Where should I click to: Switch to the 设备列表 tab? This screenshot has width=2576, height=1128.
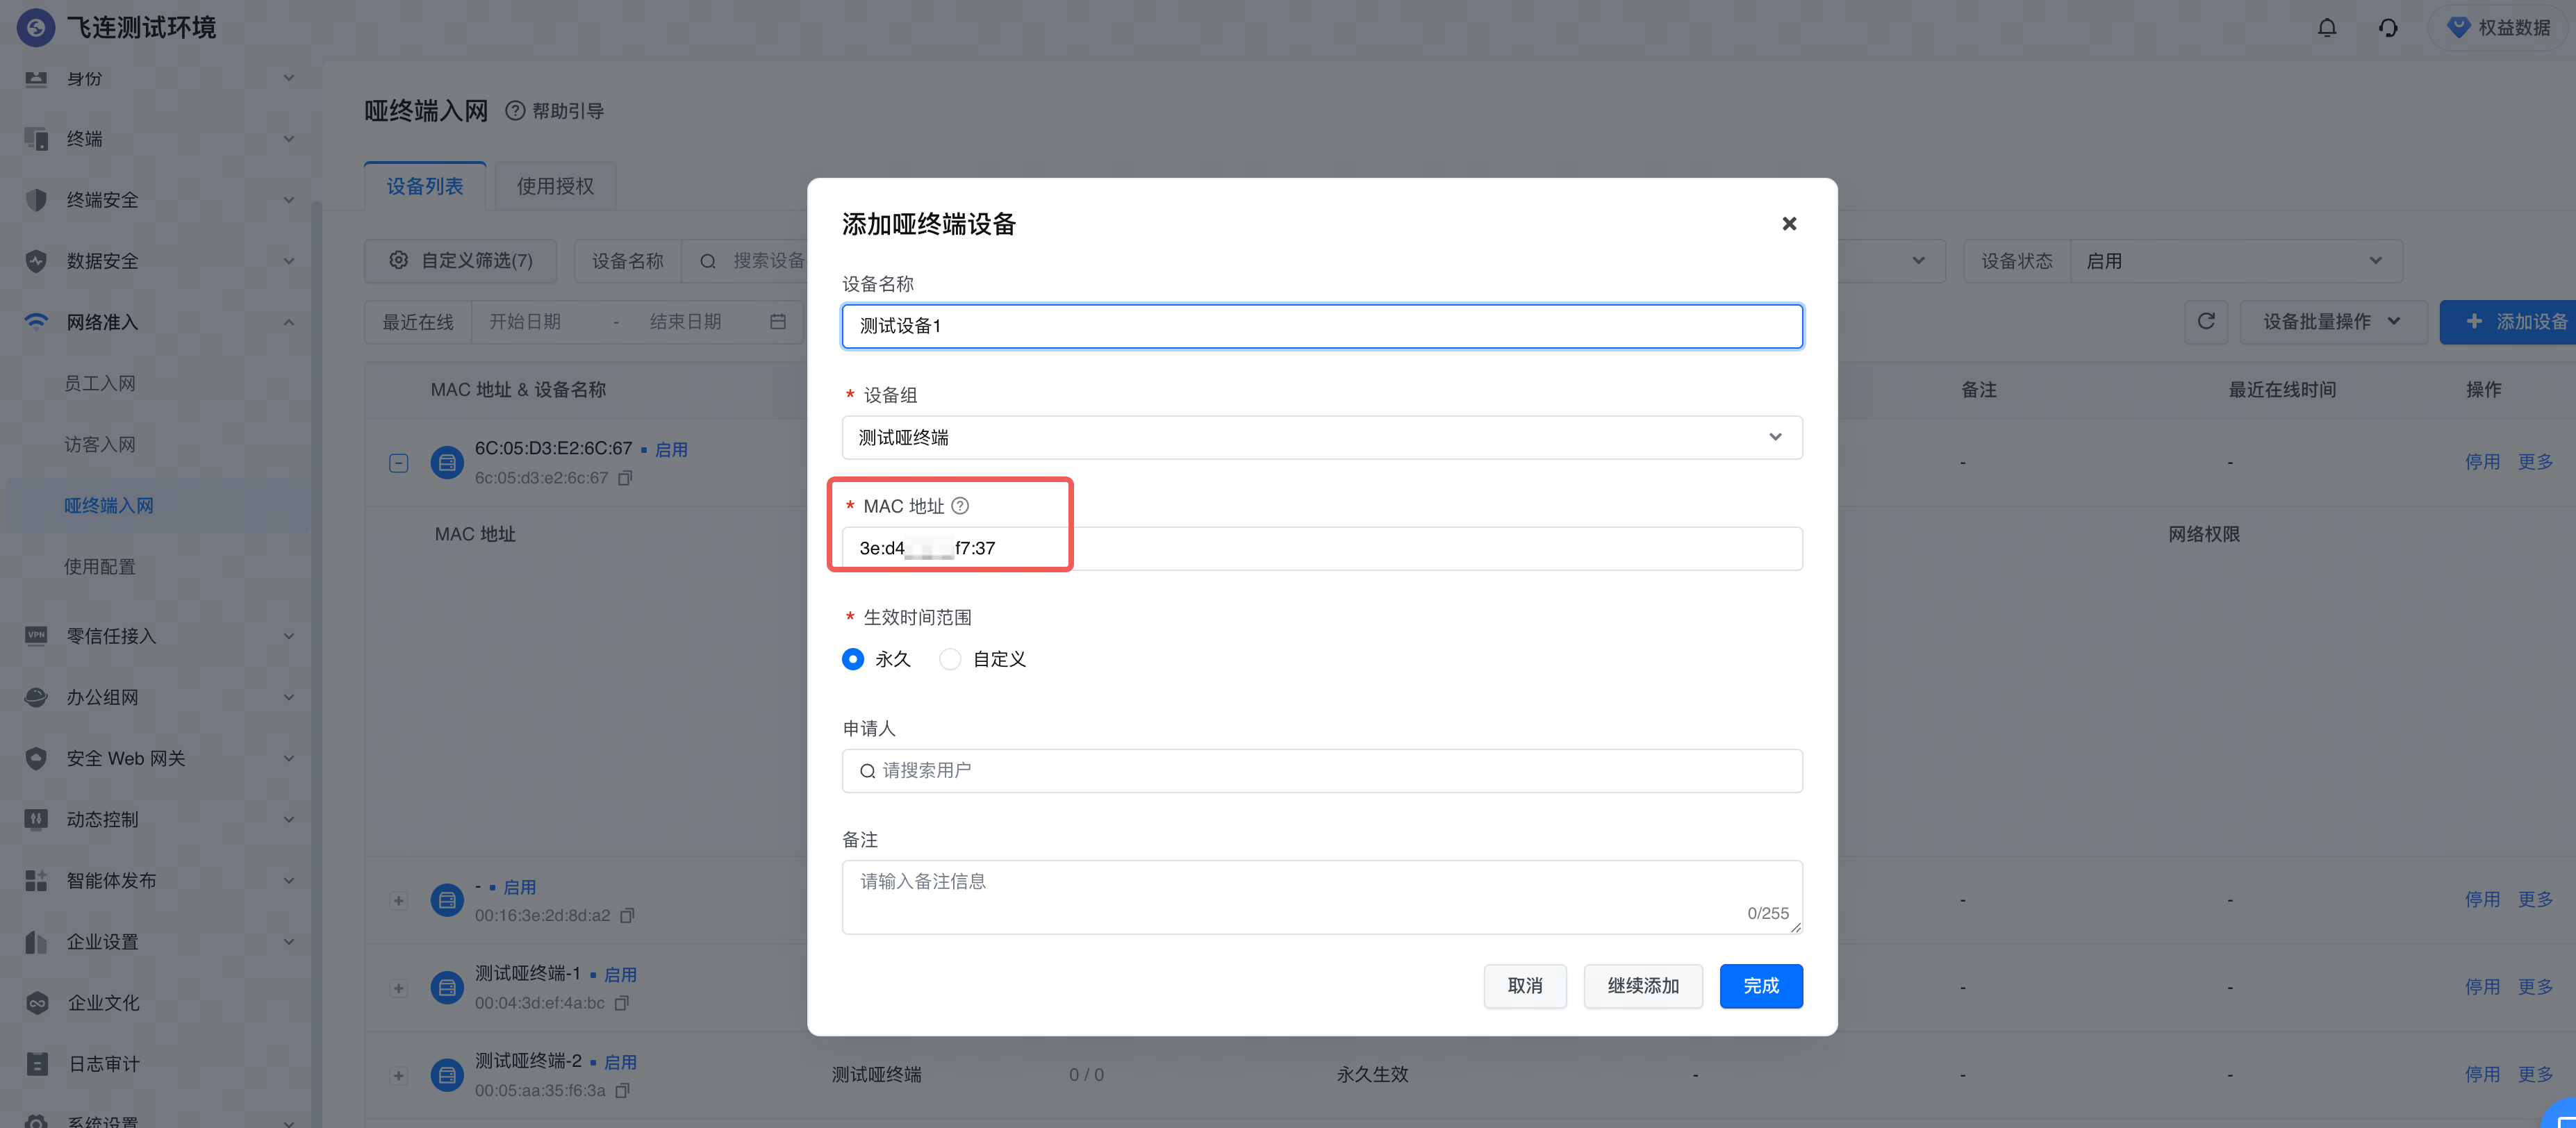[425, 187]
